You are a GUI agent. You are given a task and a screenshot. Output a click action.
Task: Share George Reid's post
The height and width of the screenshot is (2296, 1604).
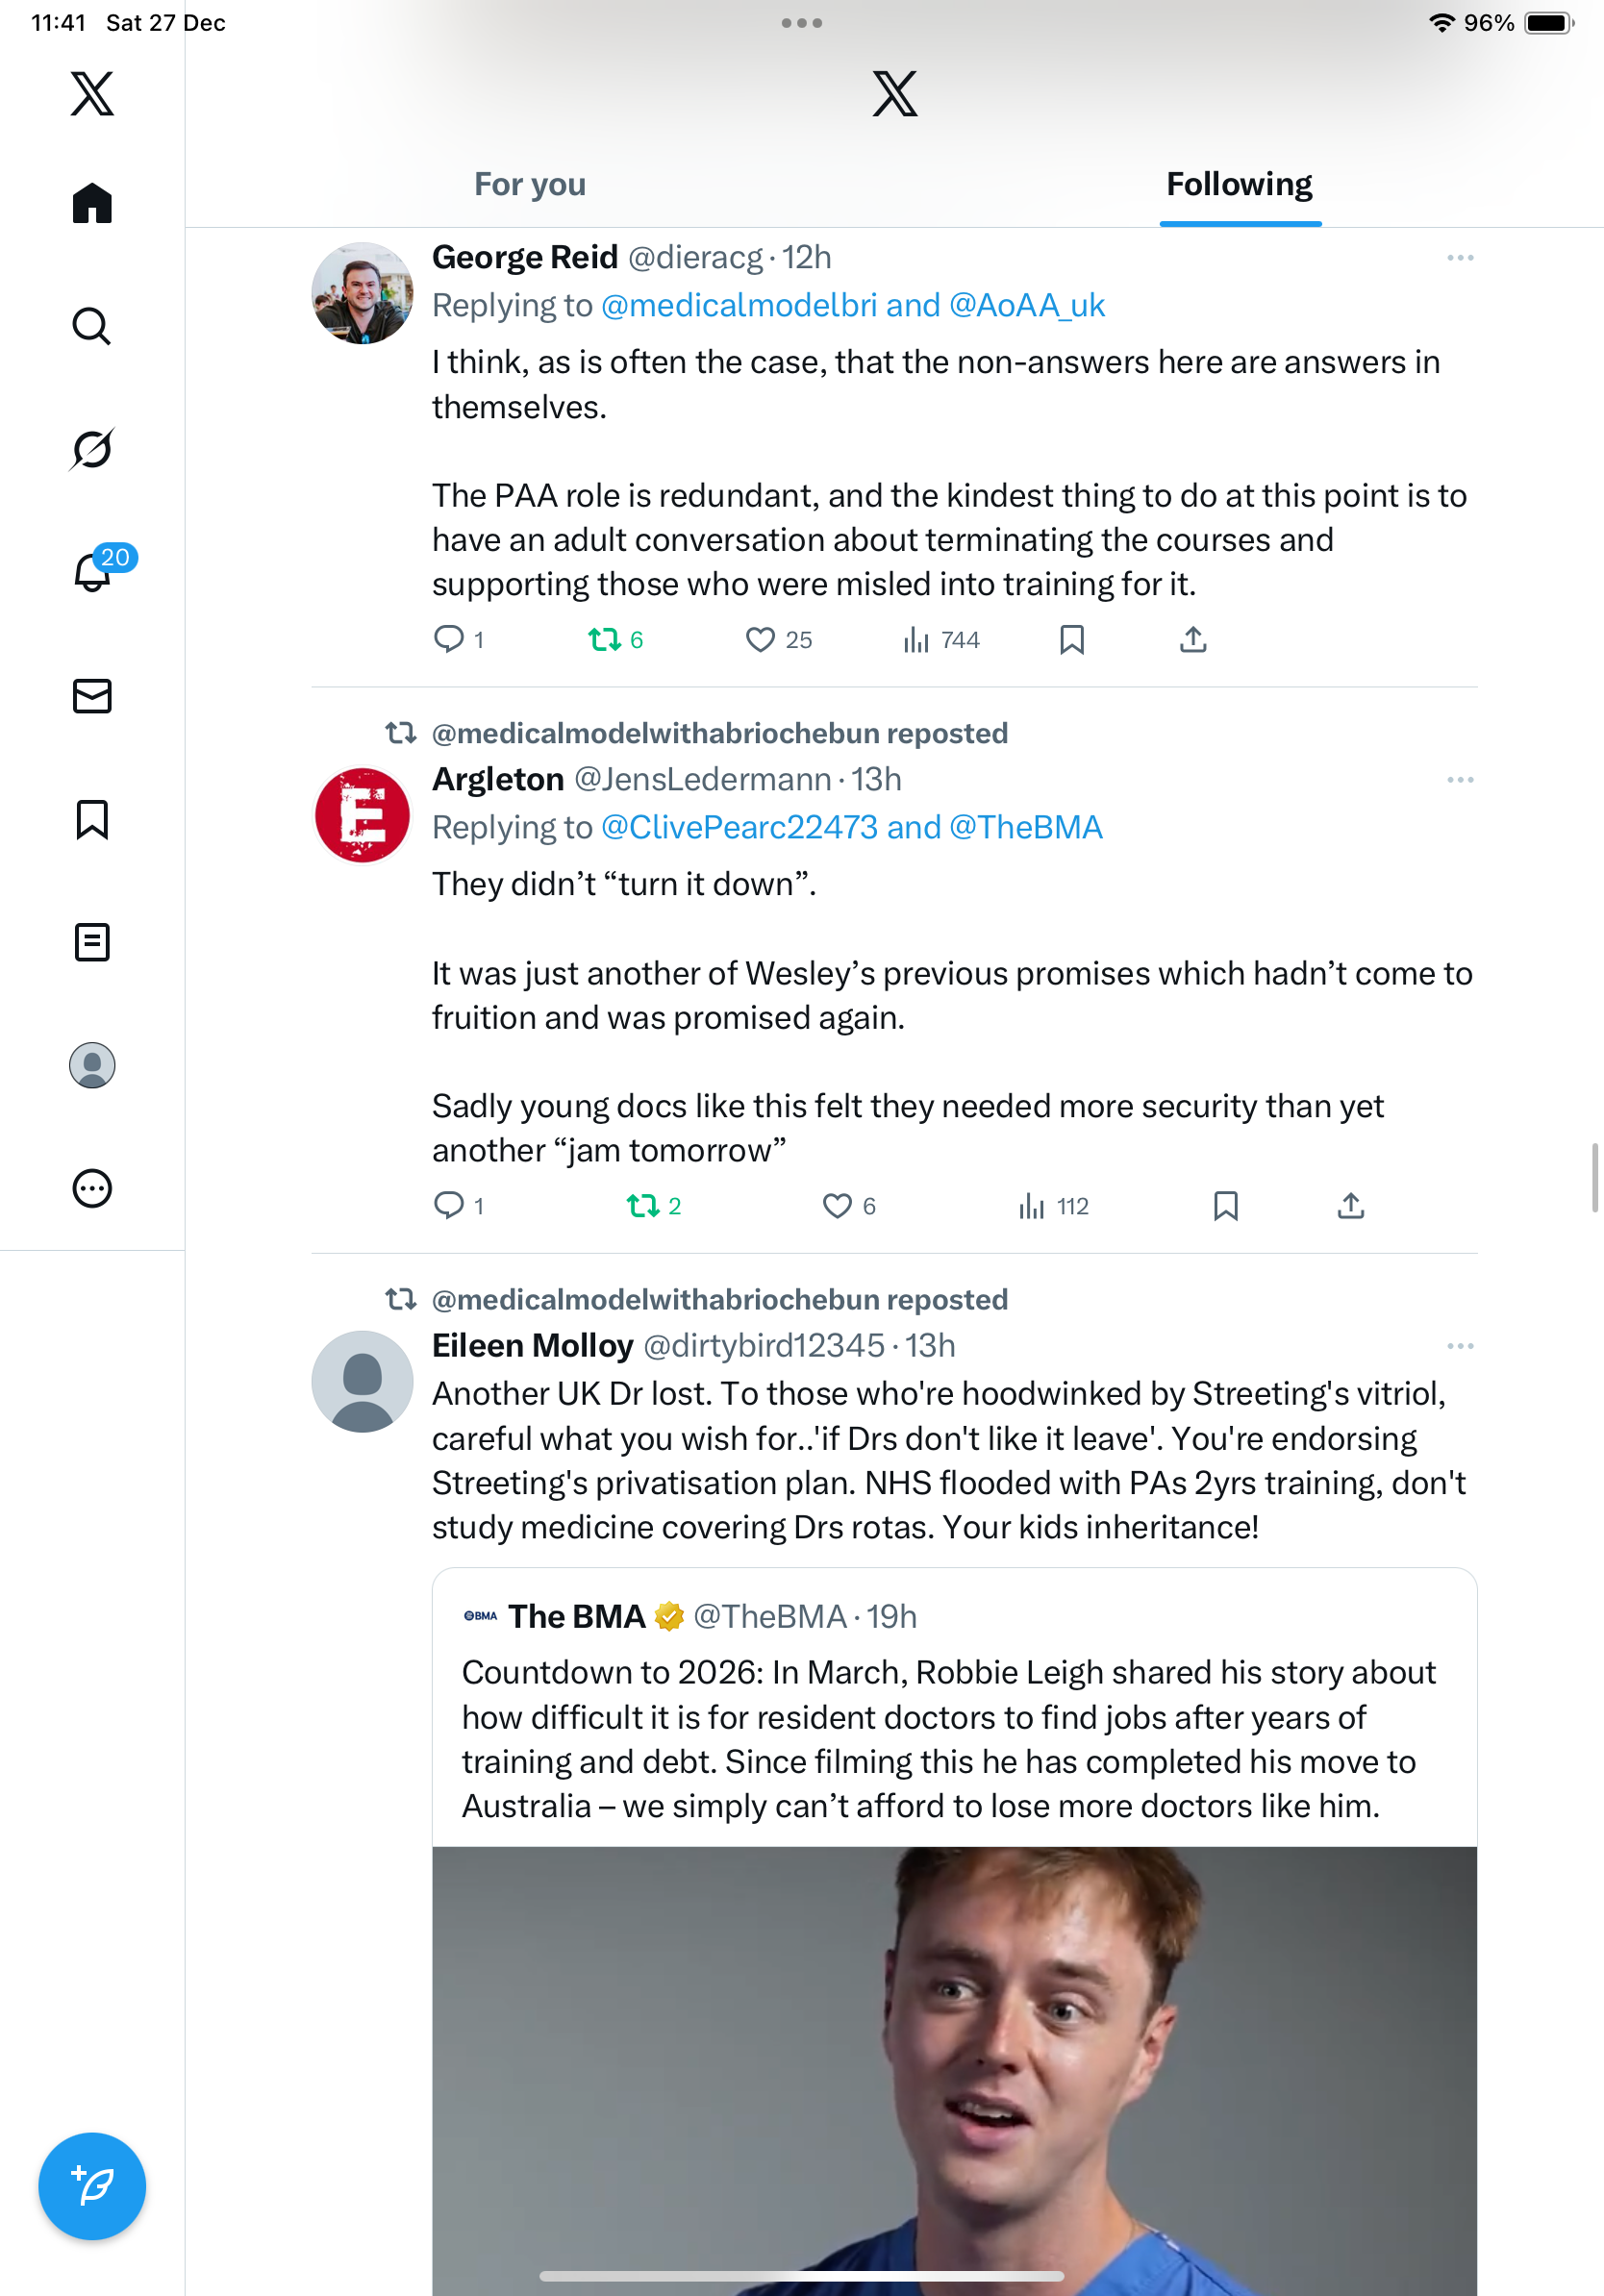point(1192,640)
